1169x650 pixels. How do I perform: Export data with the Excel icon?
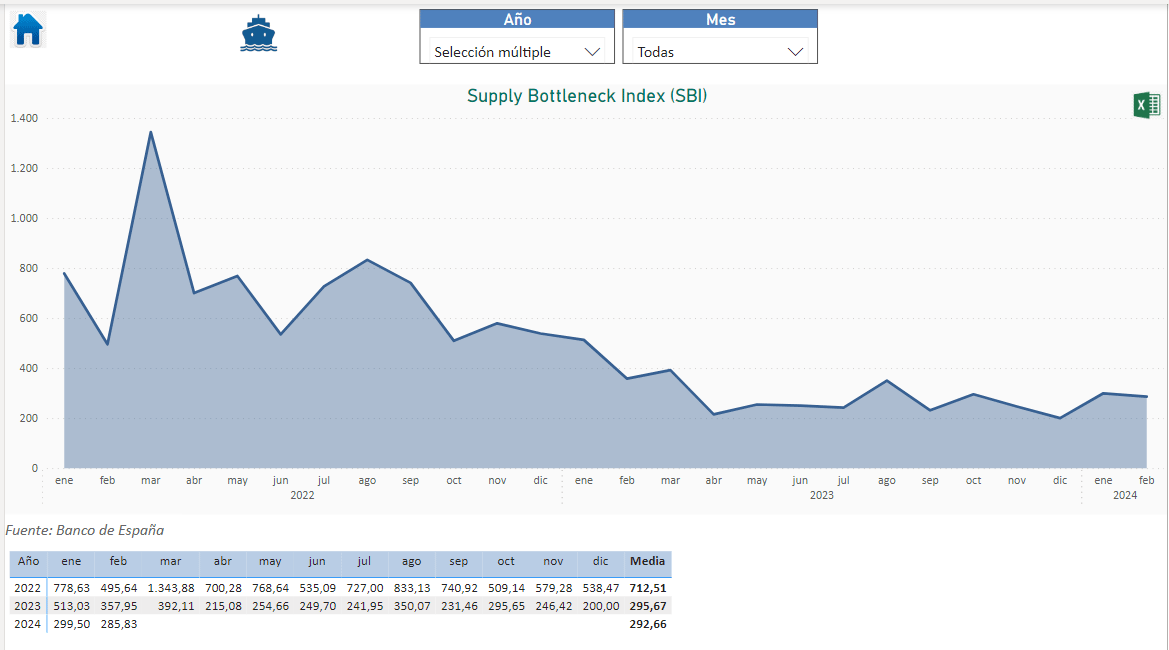tap(1146, 105)
